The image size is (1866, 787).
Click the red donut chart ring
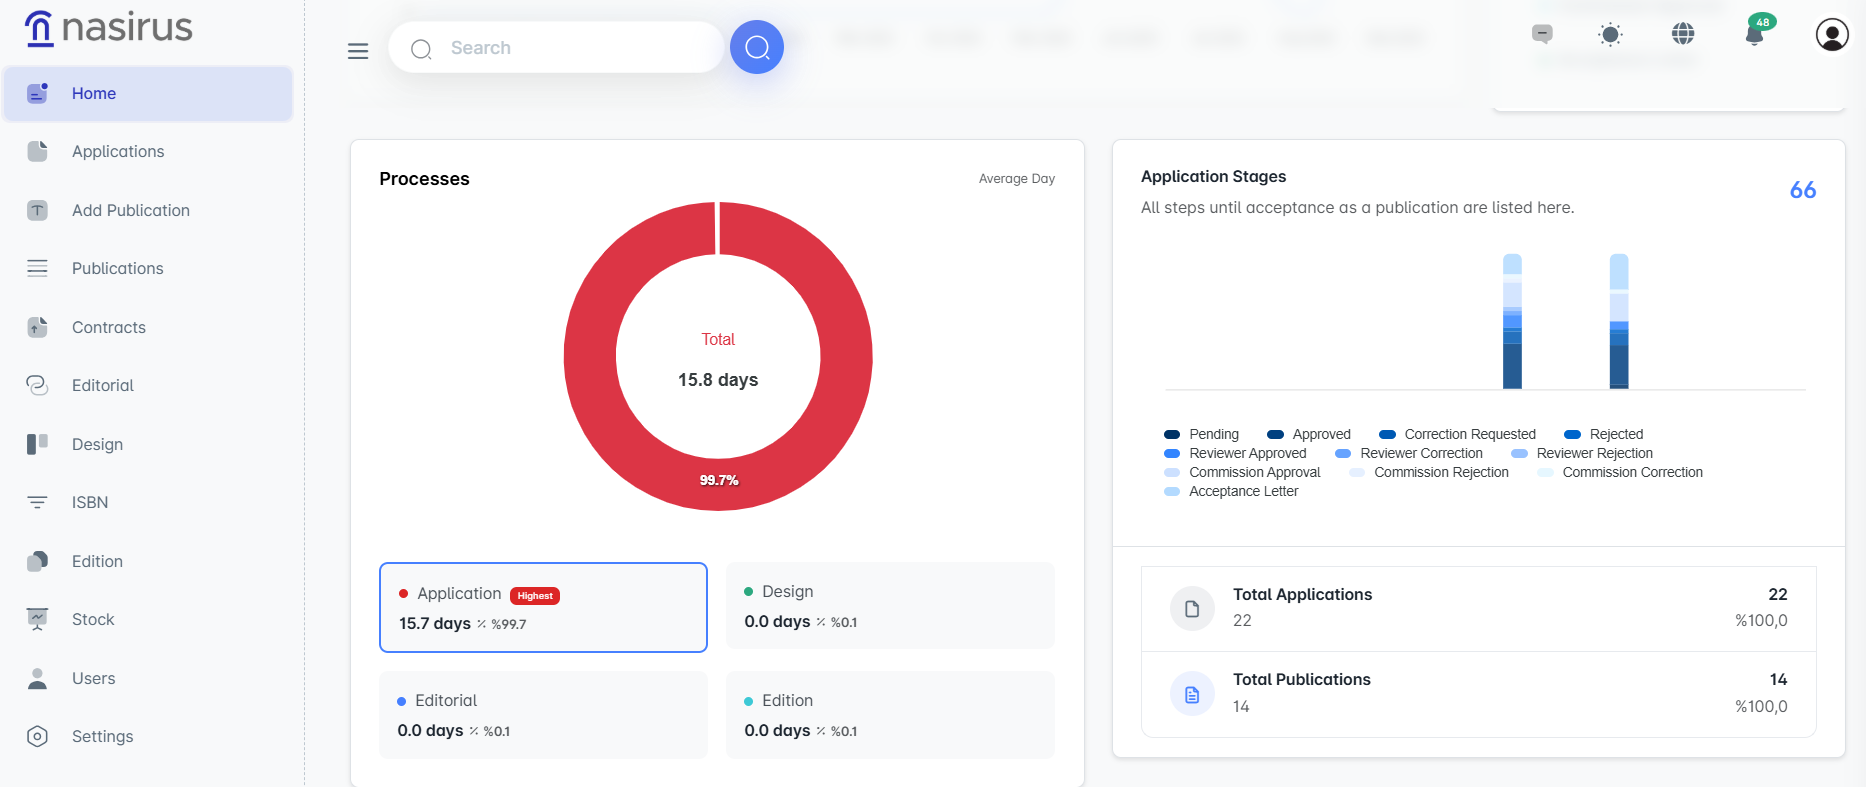pos(590,357)
